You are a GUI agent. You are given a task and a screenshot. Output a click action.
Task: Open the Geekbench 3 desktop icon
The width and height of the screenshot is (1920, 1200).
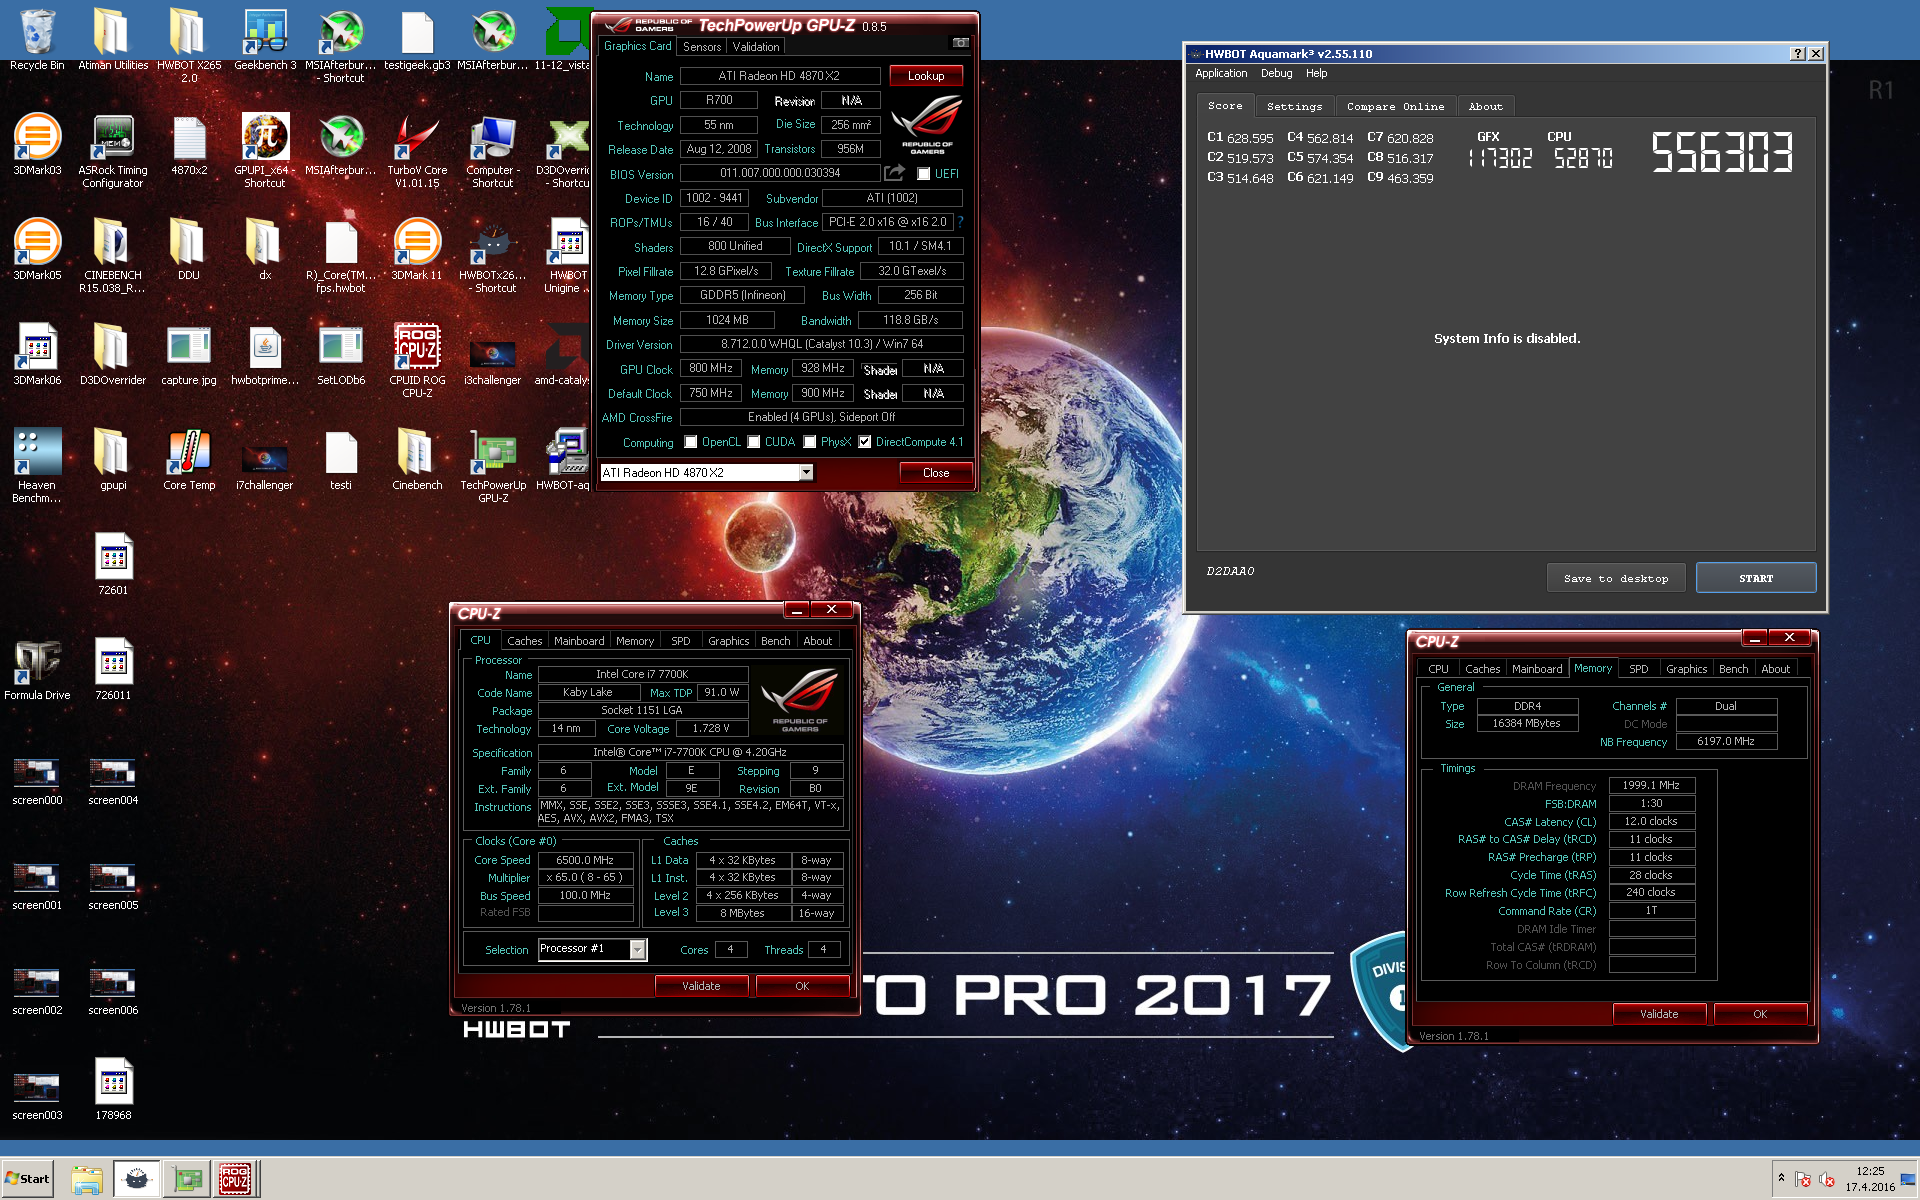265,38
